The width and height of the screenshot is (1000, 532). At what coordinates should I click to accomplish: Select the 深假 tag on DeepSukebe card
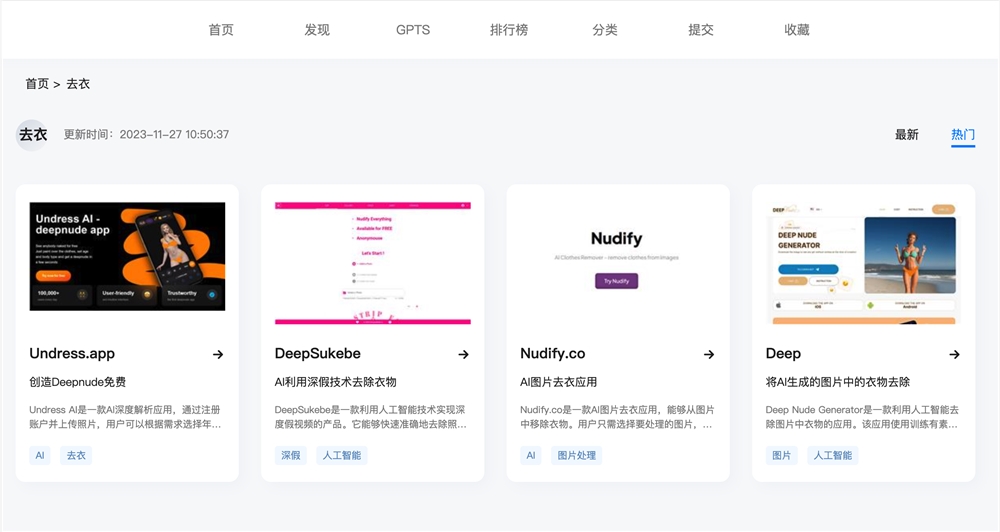(x=291, y=455)
